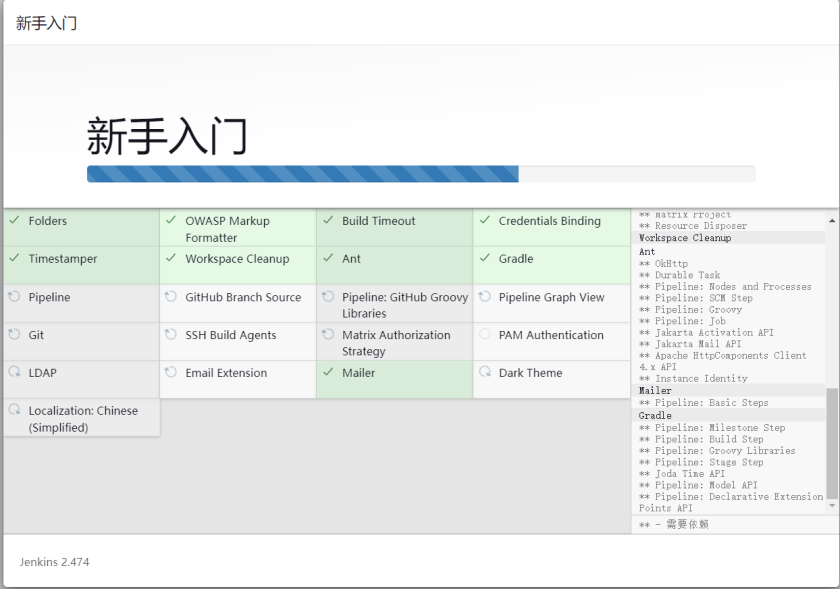Click the 'Pipeline Graph View' plugin name
Viewport: 840px width, 589px height.
pos(551,297)
